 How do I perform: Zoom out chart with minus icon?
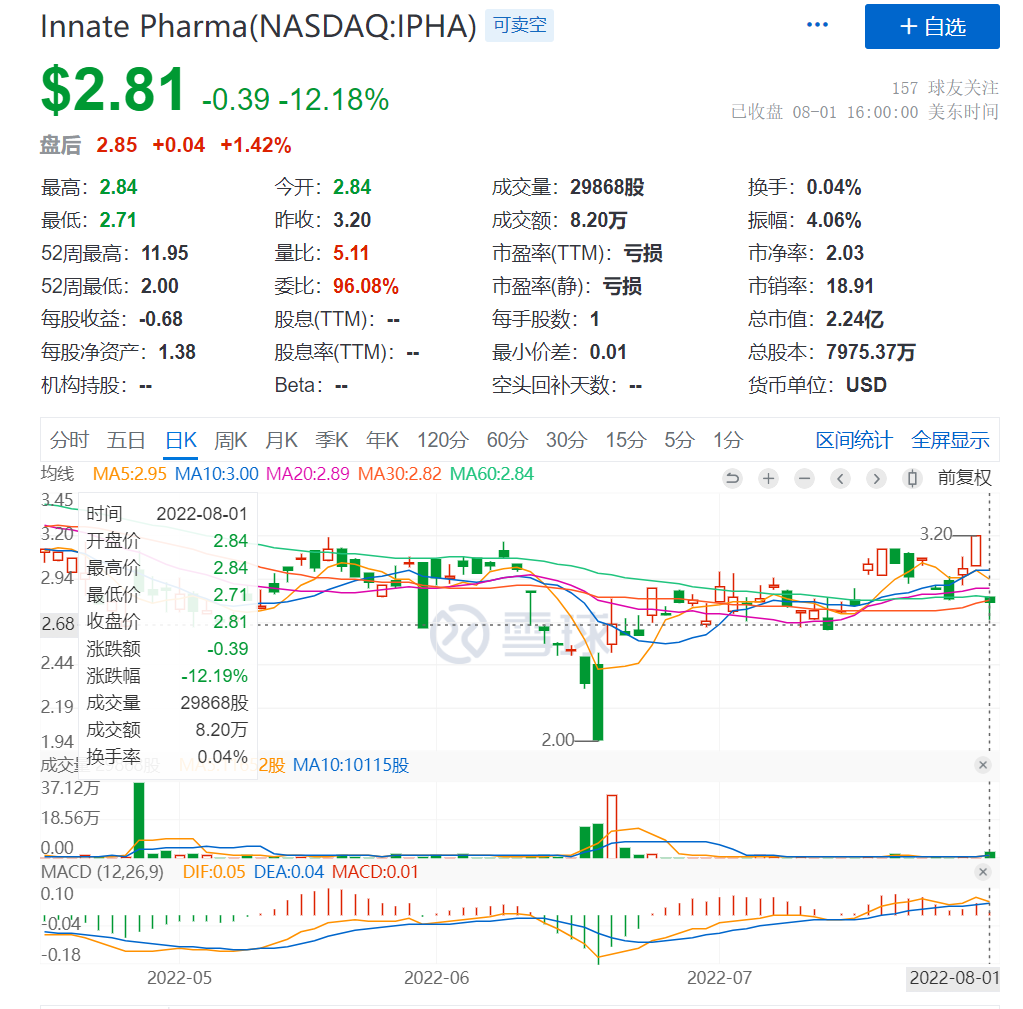(x=804, y=479)
